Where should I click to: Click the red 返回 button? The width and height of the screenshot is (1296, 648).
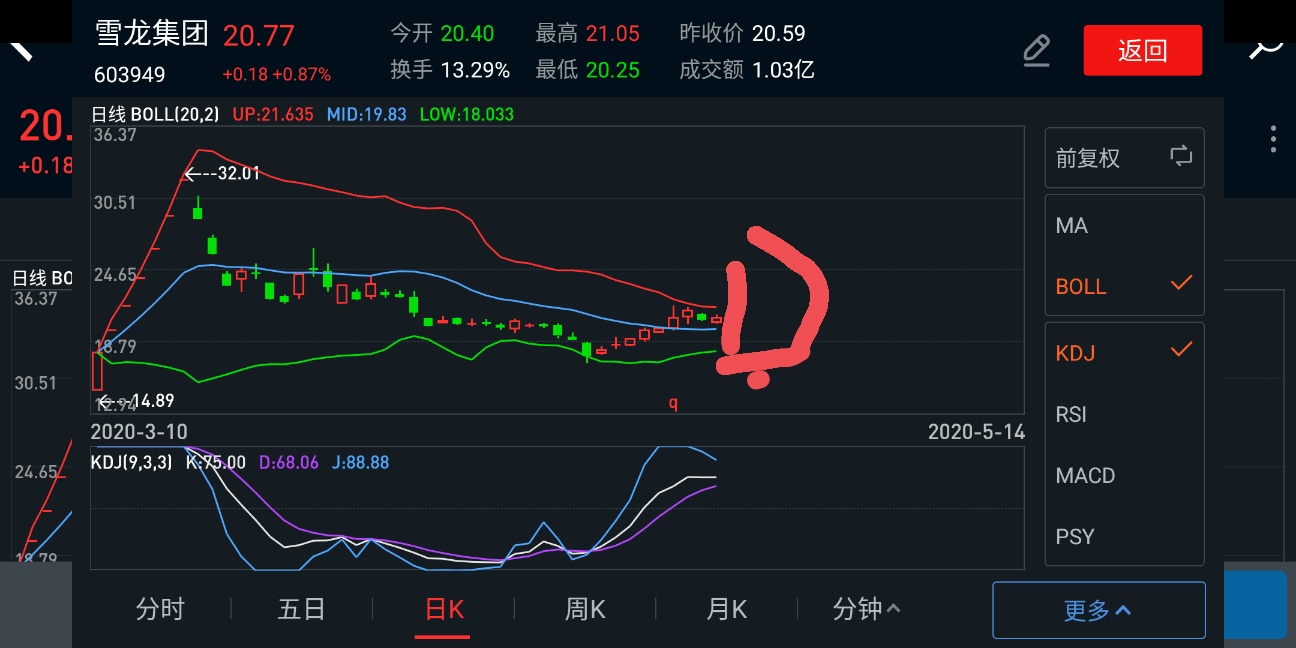pyautogui.click(x=1143, y=50)
